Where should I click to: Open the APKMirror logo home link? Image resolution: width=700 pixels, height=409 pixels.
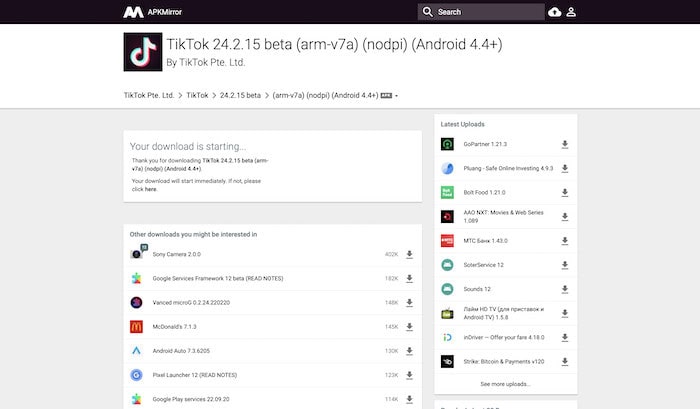(x=152, y=12)
